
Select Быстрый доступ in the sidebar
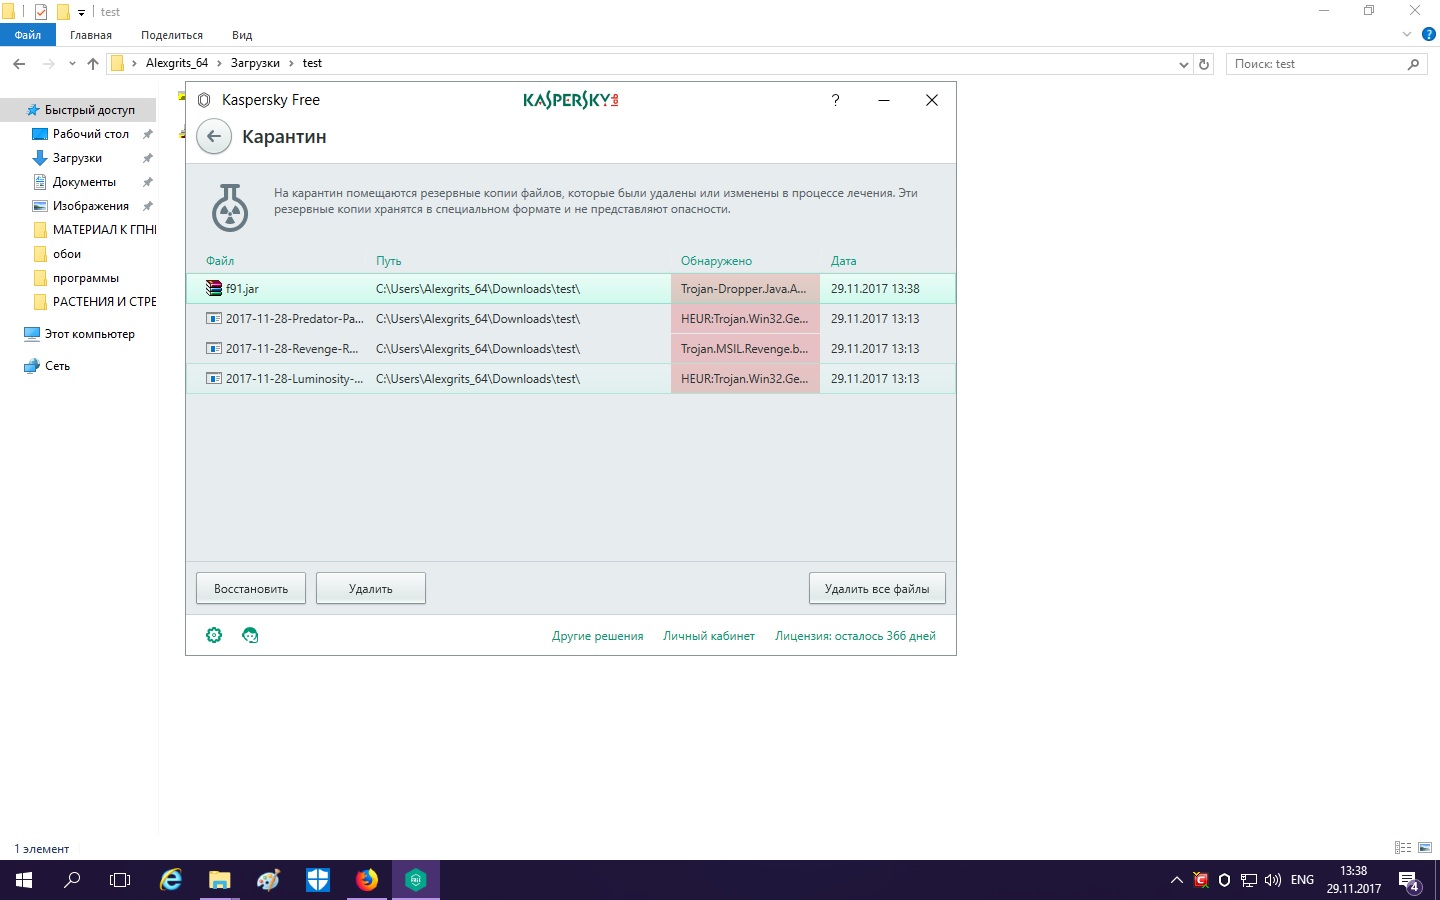[x=80, y=110]
